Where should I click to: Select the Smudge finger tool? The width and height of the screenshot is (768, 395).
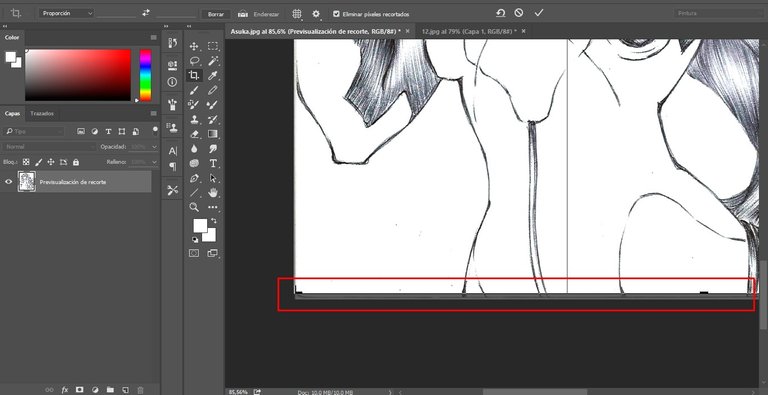click(x=213, y=148)
